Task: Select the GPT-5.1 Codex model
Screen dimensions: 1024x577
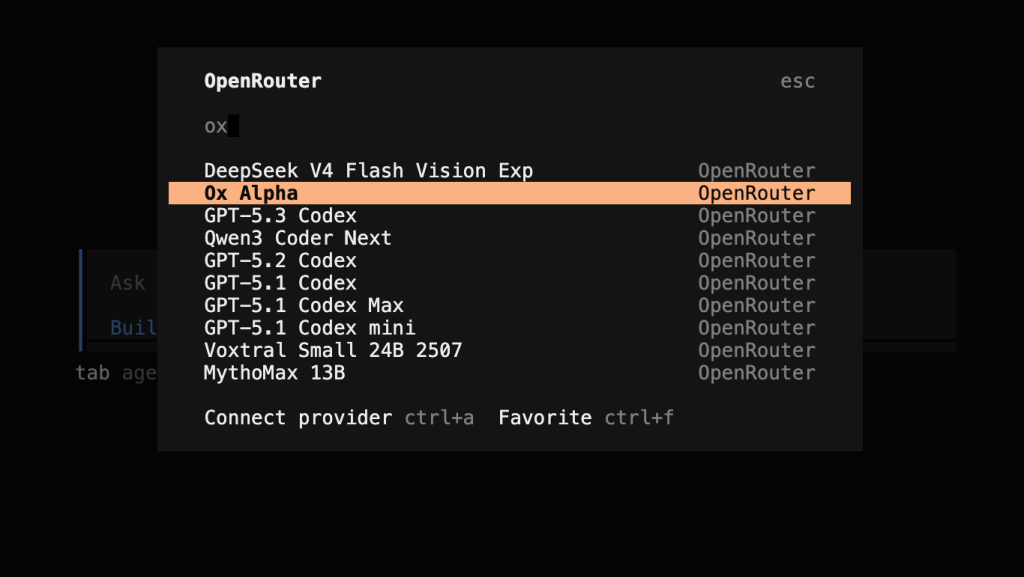Action: click(509, 283)
